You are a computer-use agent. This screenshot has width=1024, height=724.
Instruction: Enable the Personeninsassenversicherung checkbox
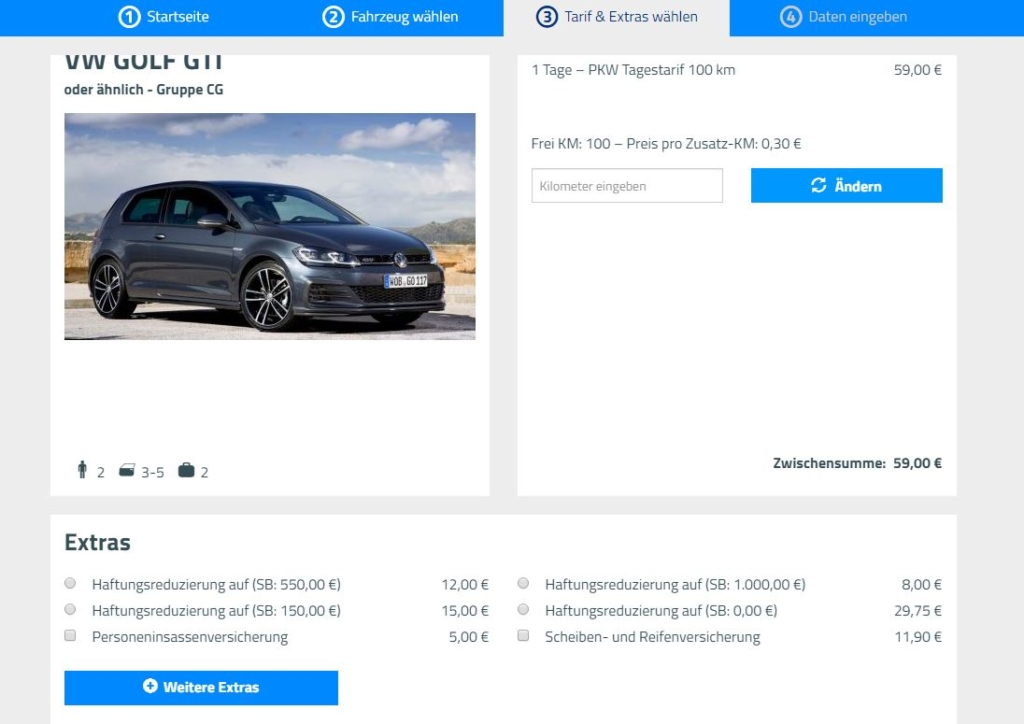(71, 636)
